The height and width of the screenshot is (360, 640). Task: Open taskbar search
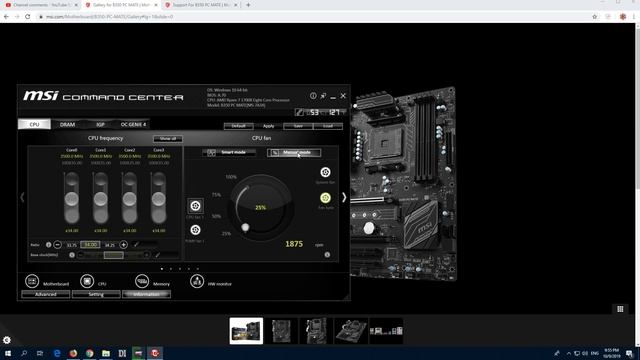point(24,353)
